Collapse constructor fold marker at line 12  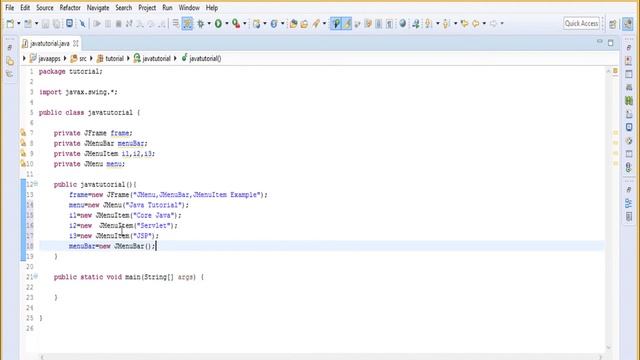pyautogui.click(x=36, y=184)
